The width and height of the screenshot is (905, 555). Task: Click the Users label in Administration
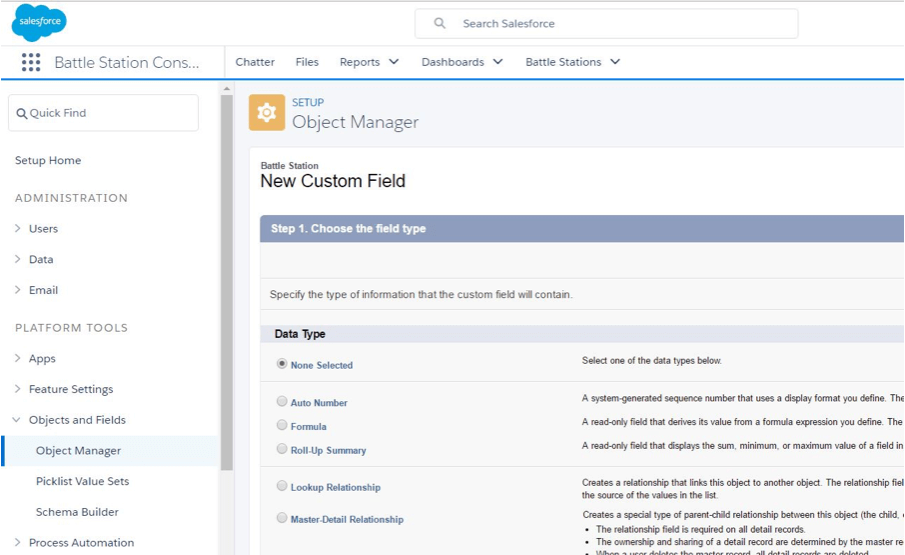pyautogui.click(x=43, y=228)
